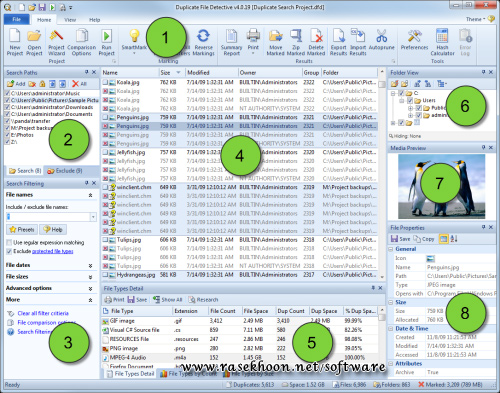Switch to the View ribbon tab
This screenshot has width=500, height=393.
[70, 20]
